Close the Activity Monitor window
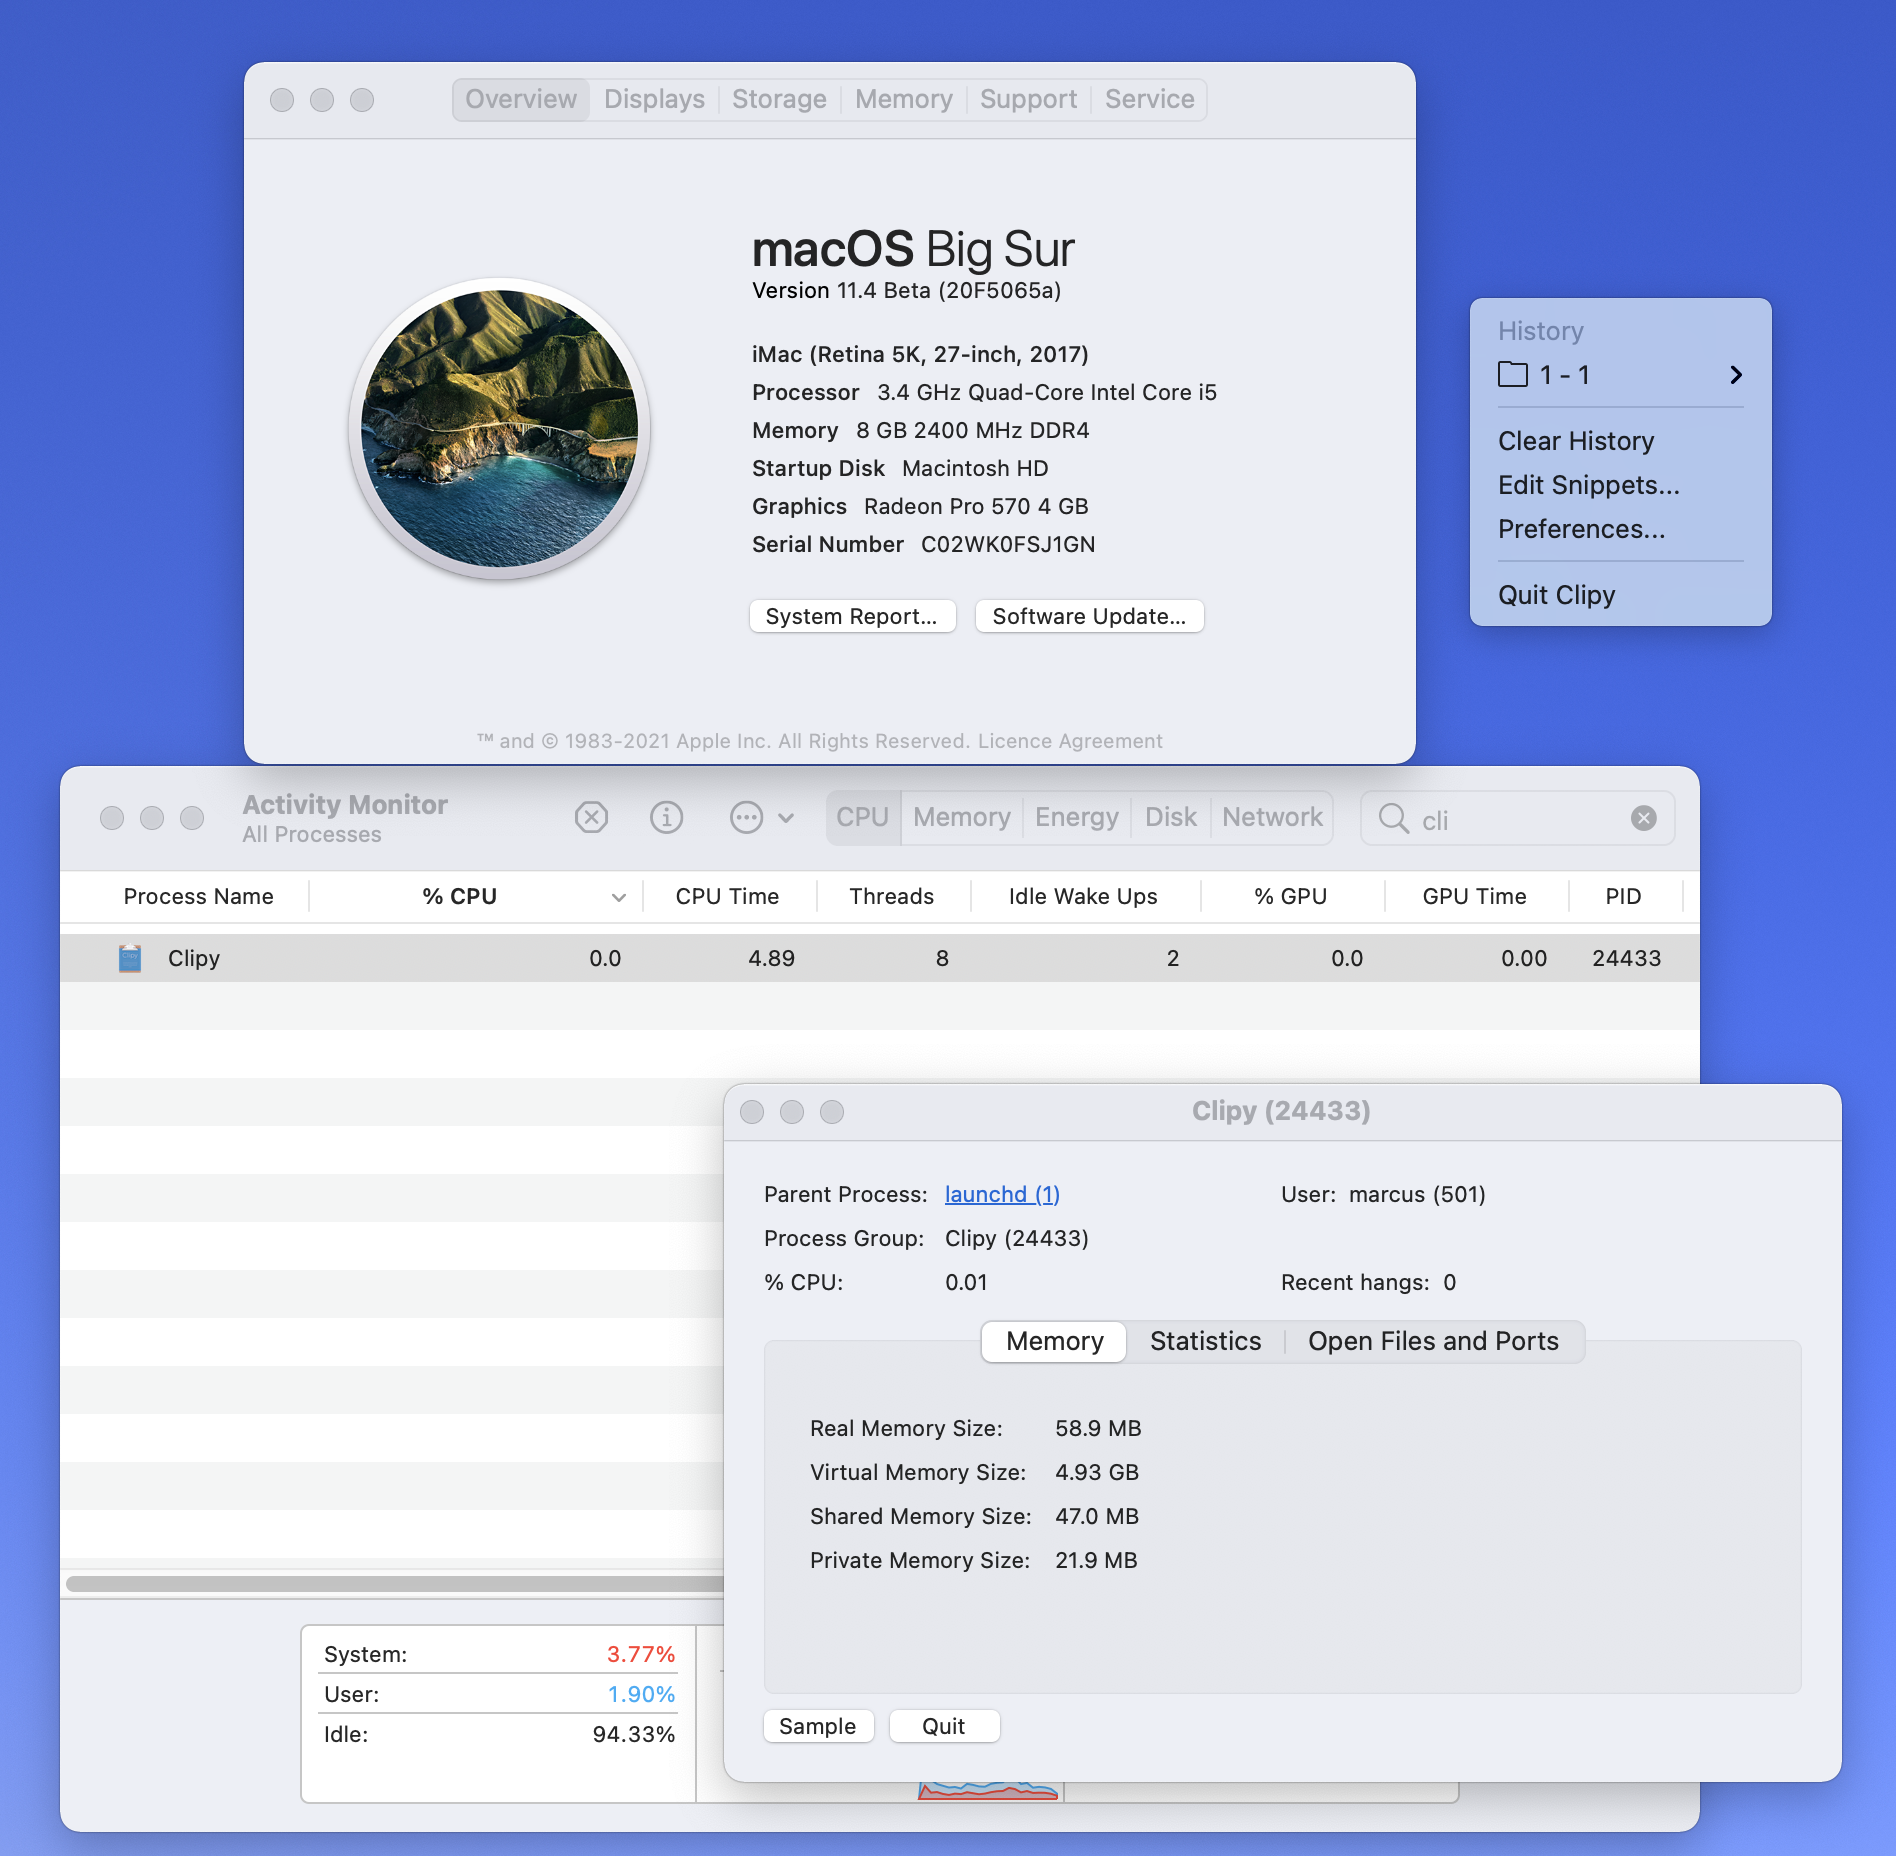The height and width of the screenshot is (1856, 1896). [x=112, y=818]
